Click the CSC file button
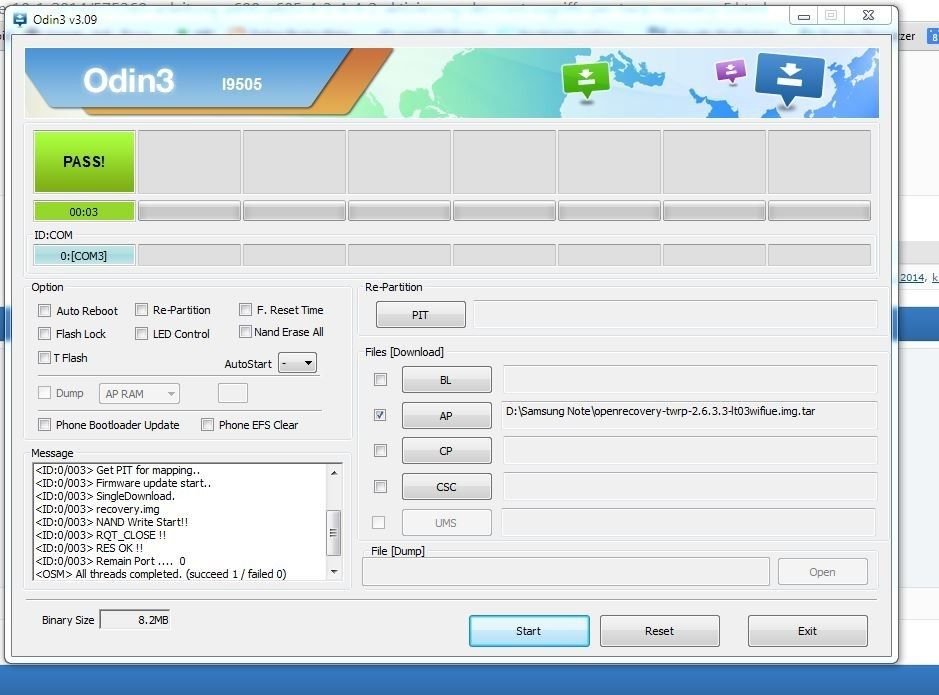 [x=446, y=487]
